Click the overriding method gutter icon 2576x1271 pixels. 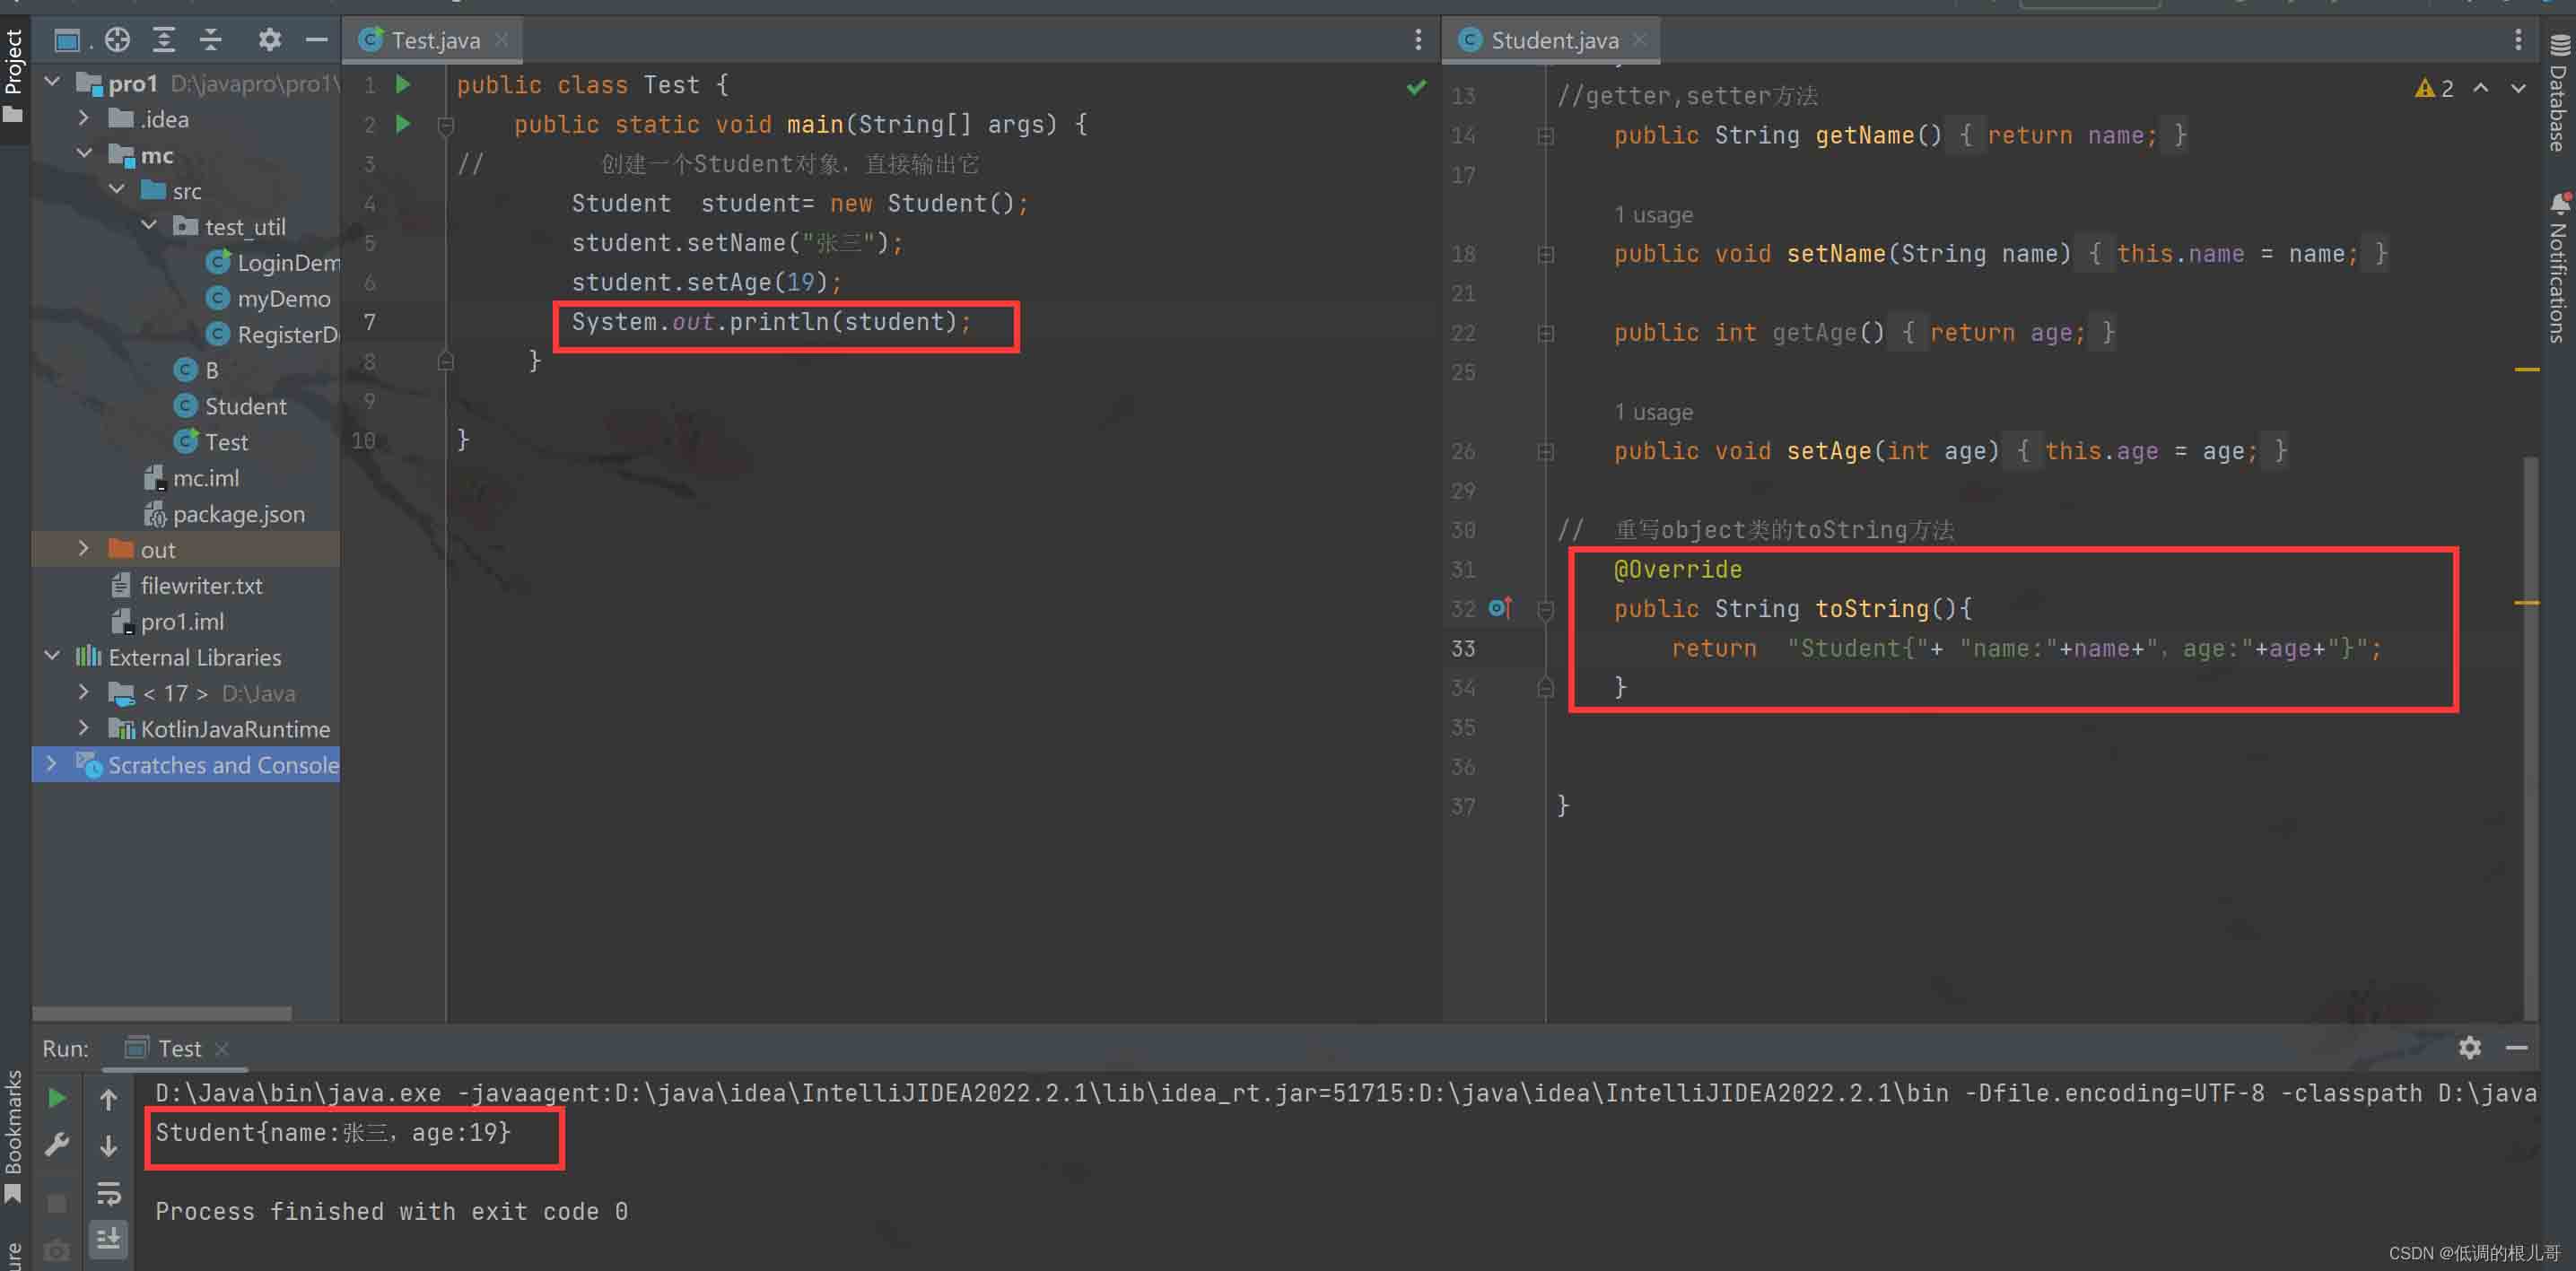click(1499, 608)
